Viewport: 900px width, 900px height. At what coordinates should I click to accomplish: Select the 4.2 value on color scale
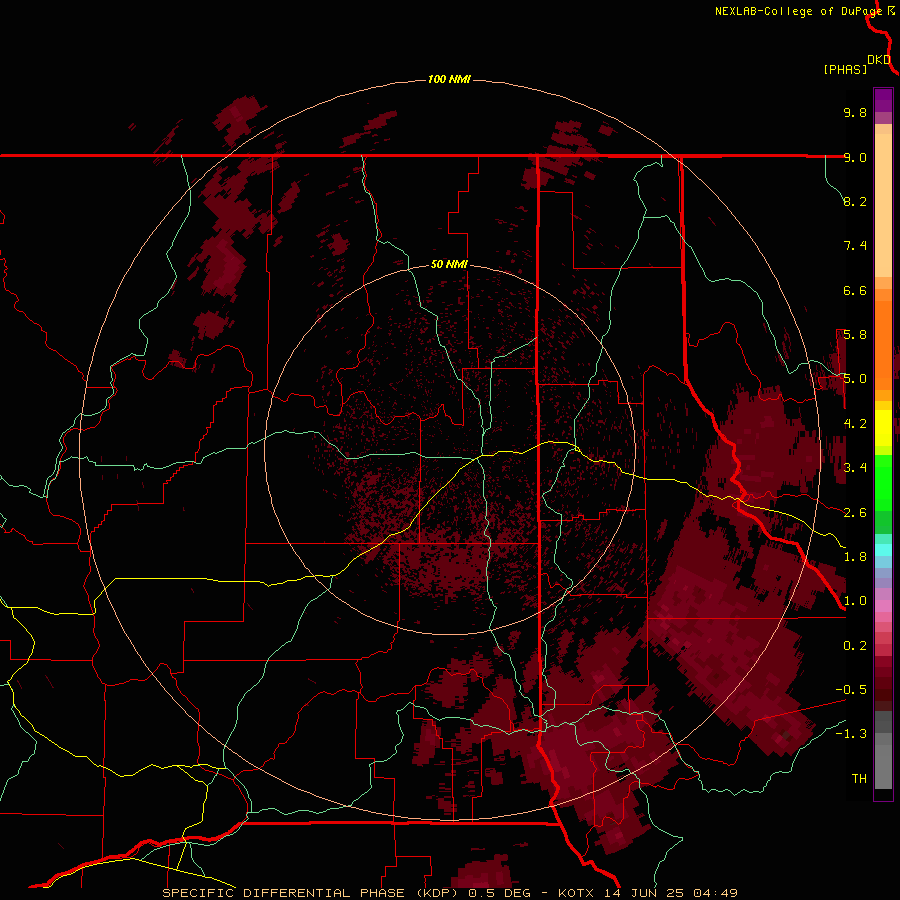click(855, 424)
